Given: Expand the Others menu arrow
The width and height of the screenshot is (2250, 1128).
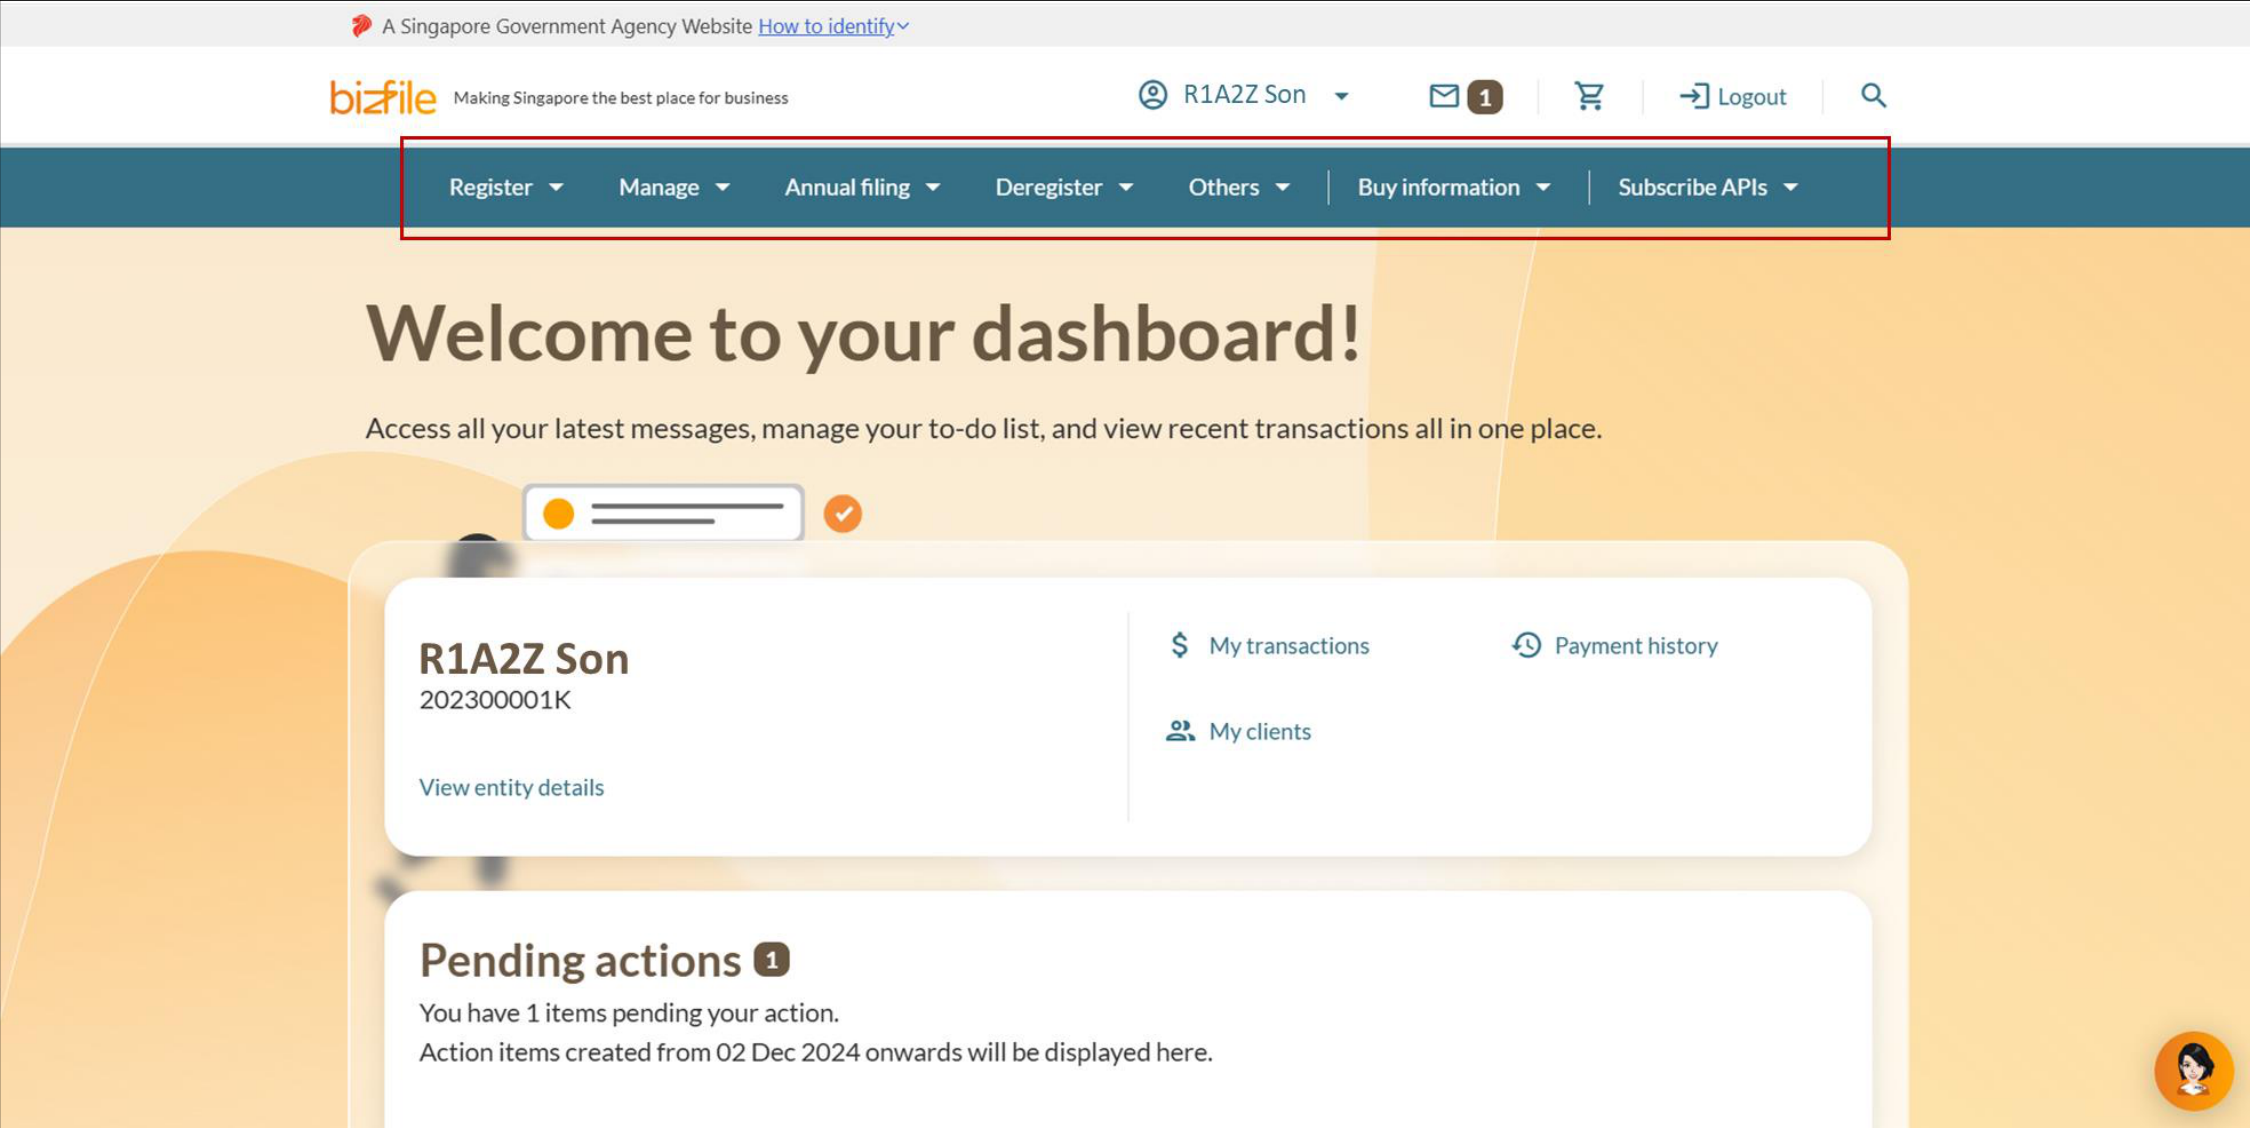Looking at the screenshot, I should click(x=1282, y=187).
